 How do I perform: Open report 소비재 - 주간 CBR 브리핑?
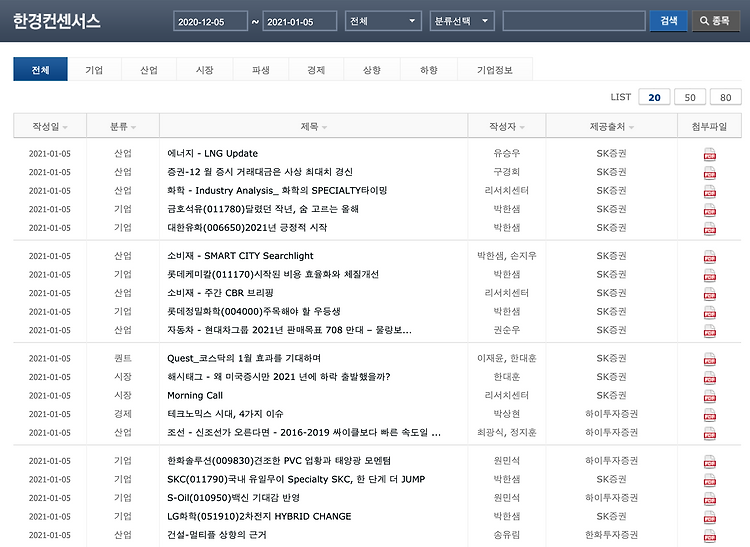(220, 293)
